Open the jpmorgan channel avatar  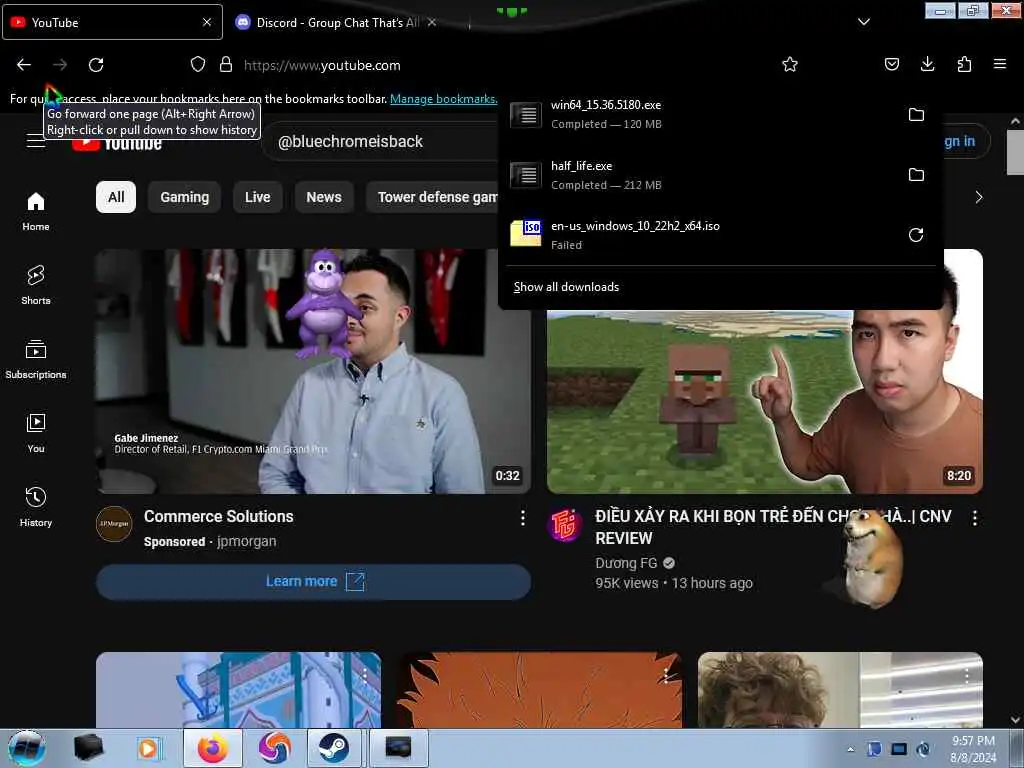pyautogui.click(x=114, y=524)
